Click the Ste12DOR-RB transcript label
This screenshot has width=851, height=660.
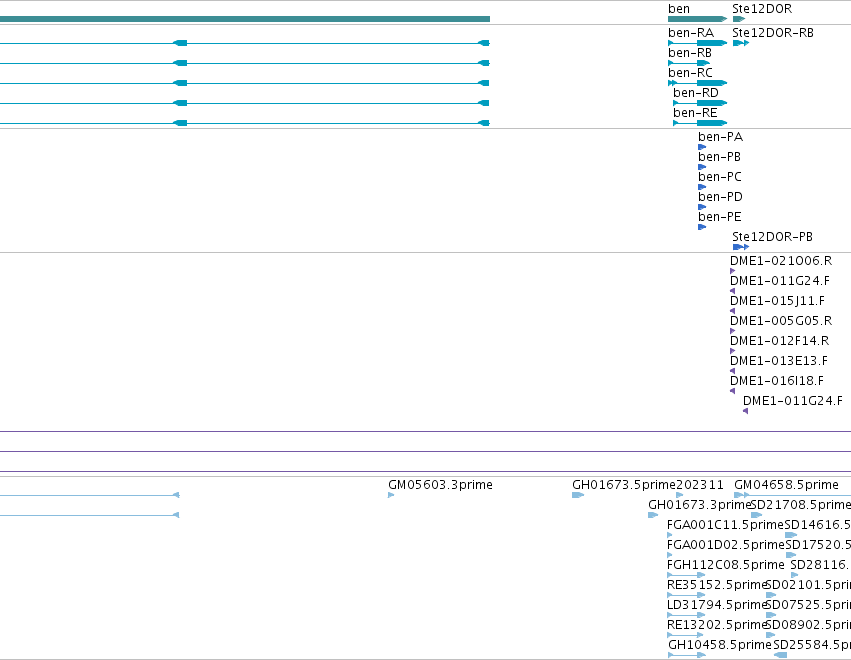(772, 33)
